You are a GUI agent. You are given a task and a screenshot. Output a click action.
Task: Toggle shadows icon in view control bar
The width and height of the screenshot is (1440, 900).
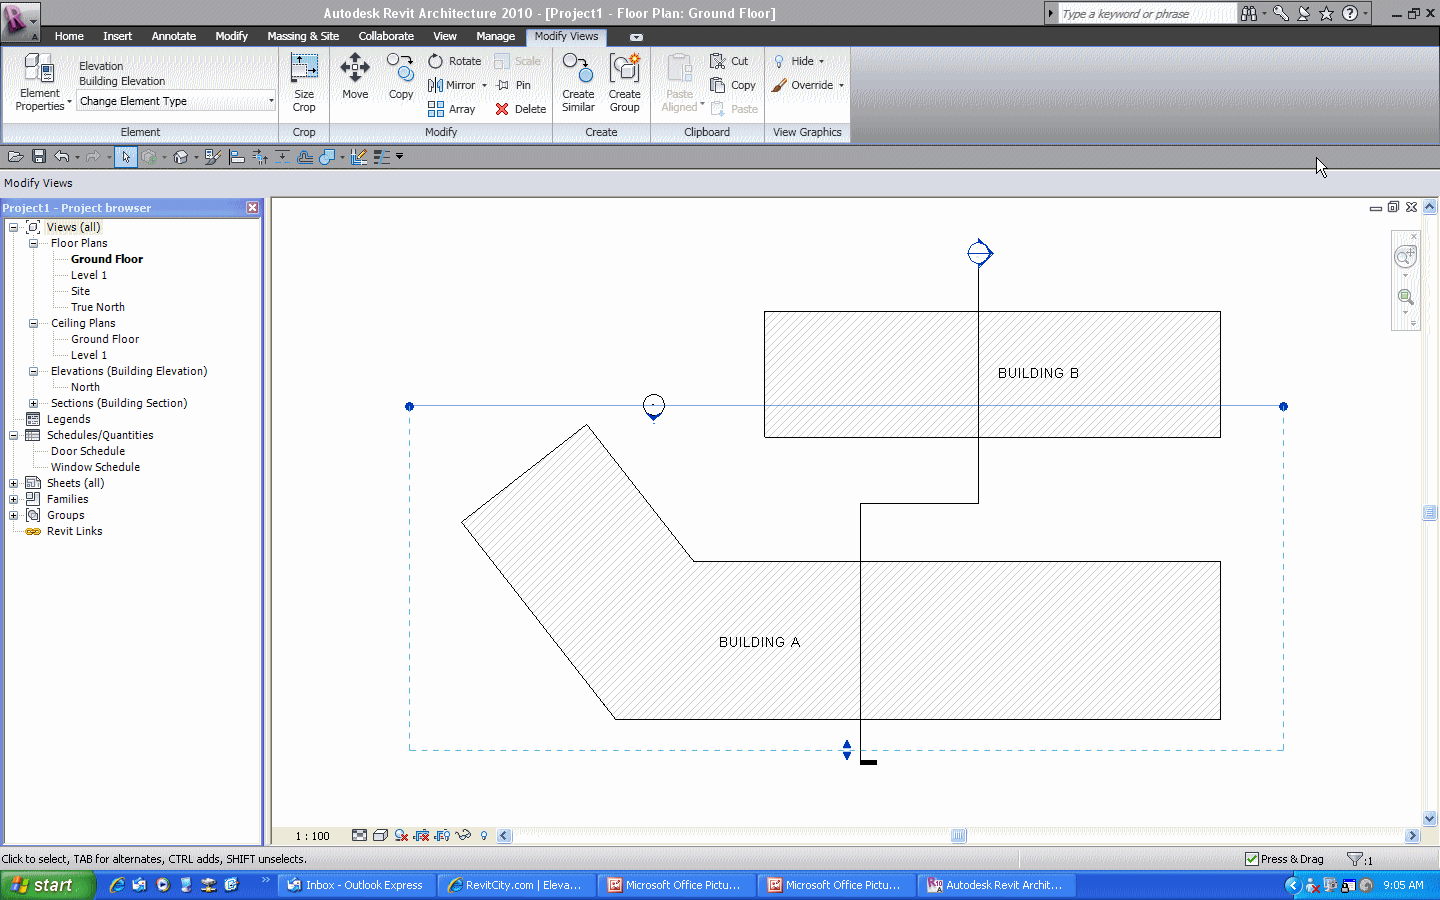tap(401, 836)
